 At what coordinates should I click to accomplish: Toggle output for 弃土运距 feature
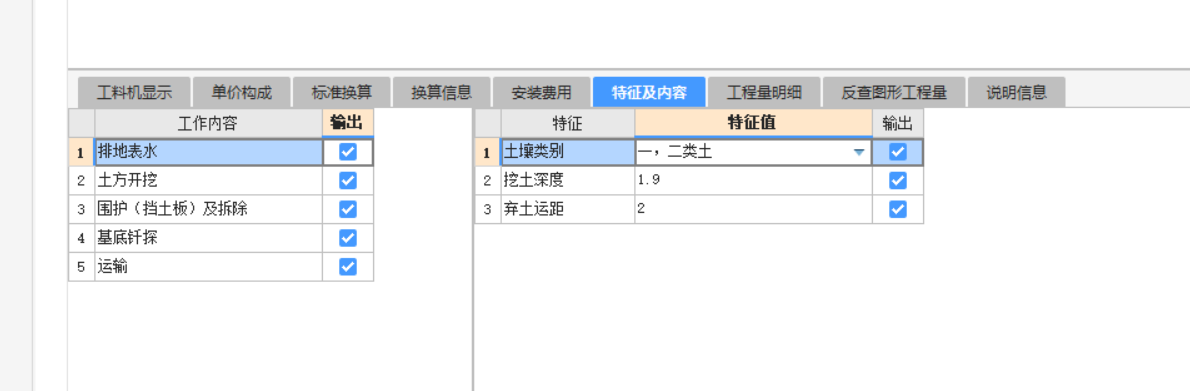898,210
